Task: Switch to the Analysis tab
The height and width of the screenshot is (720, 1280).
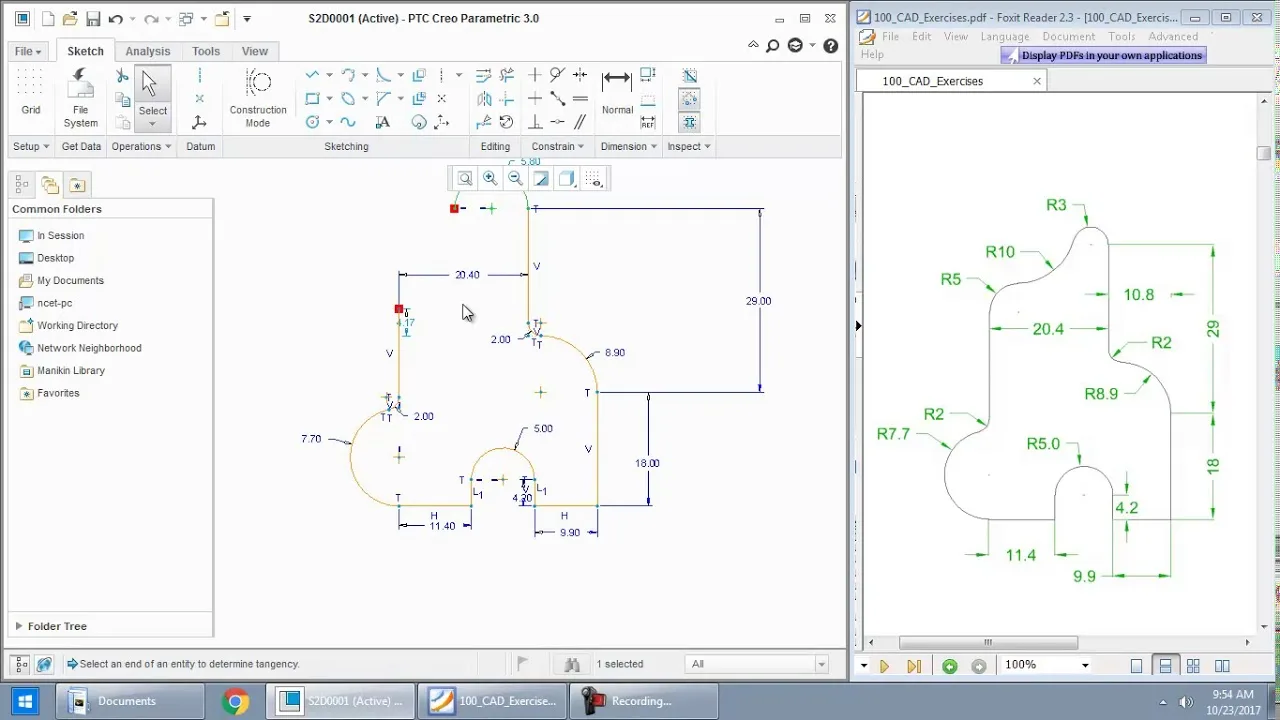Action: (x=147, y=51)
